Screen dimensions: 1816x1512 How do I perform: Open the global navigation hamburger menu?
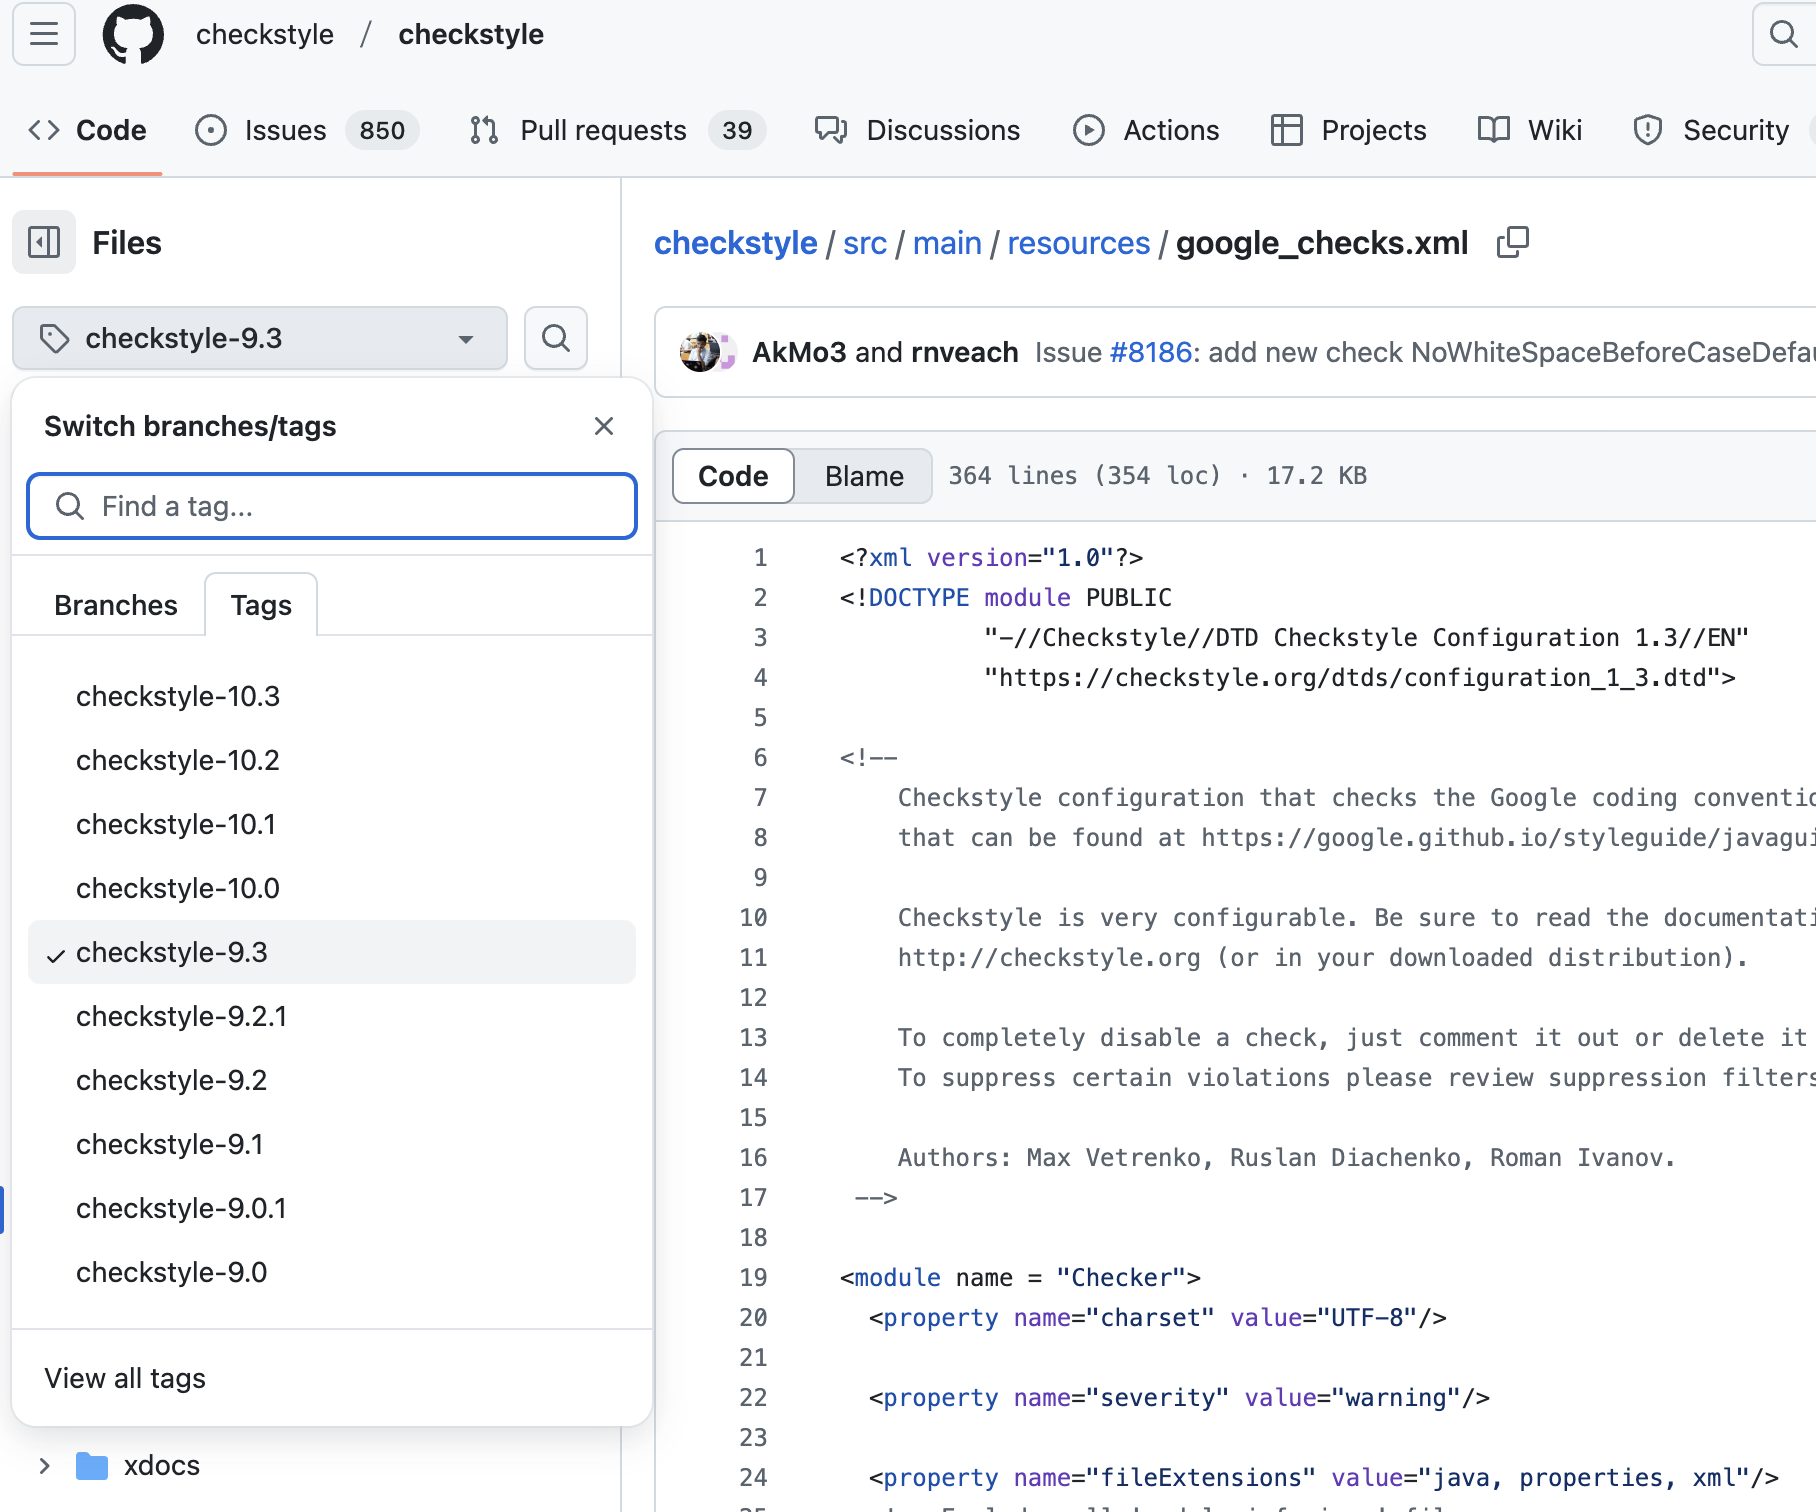point(43,34)
